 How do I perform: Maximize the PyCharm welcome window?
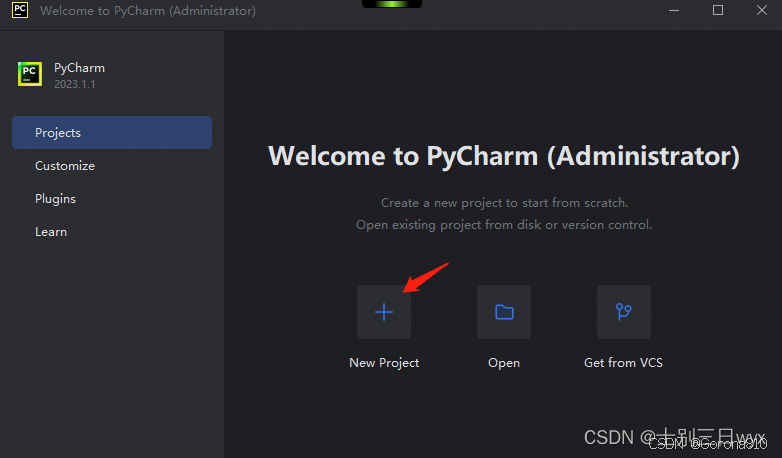[x=718, y=10]
